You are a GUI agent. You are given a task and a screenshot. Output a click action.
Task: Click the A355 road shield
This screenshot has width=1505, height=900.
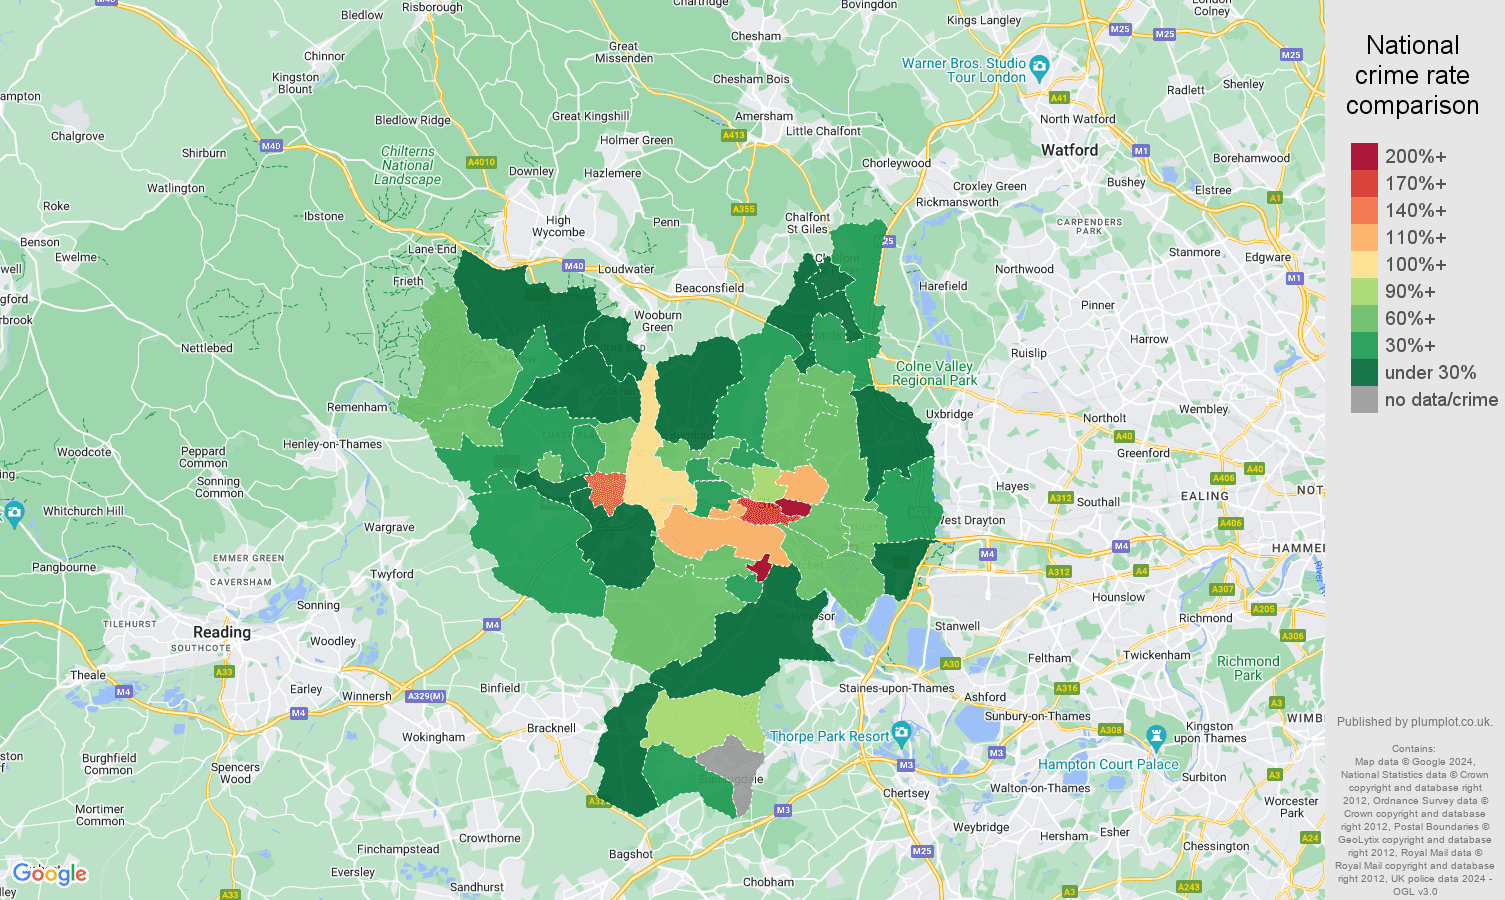coord(744,209)
